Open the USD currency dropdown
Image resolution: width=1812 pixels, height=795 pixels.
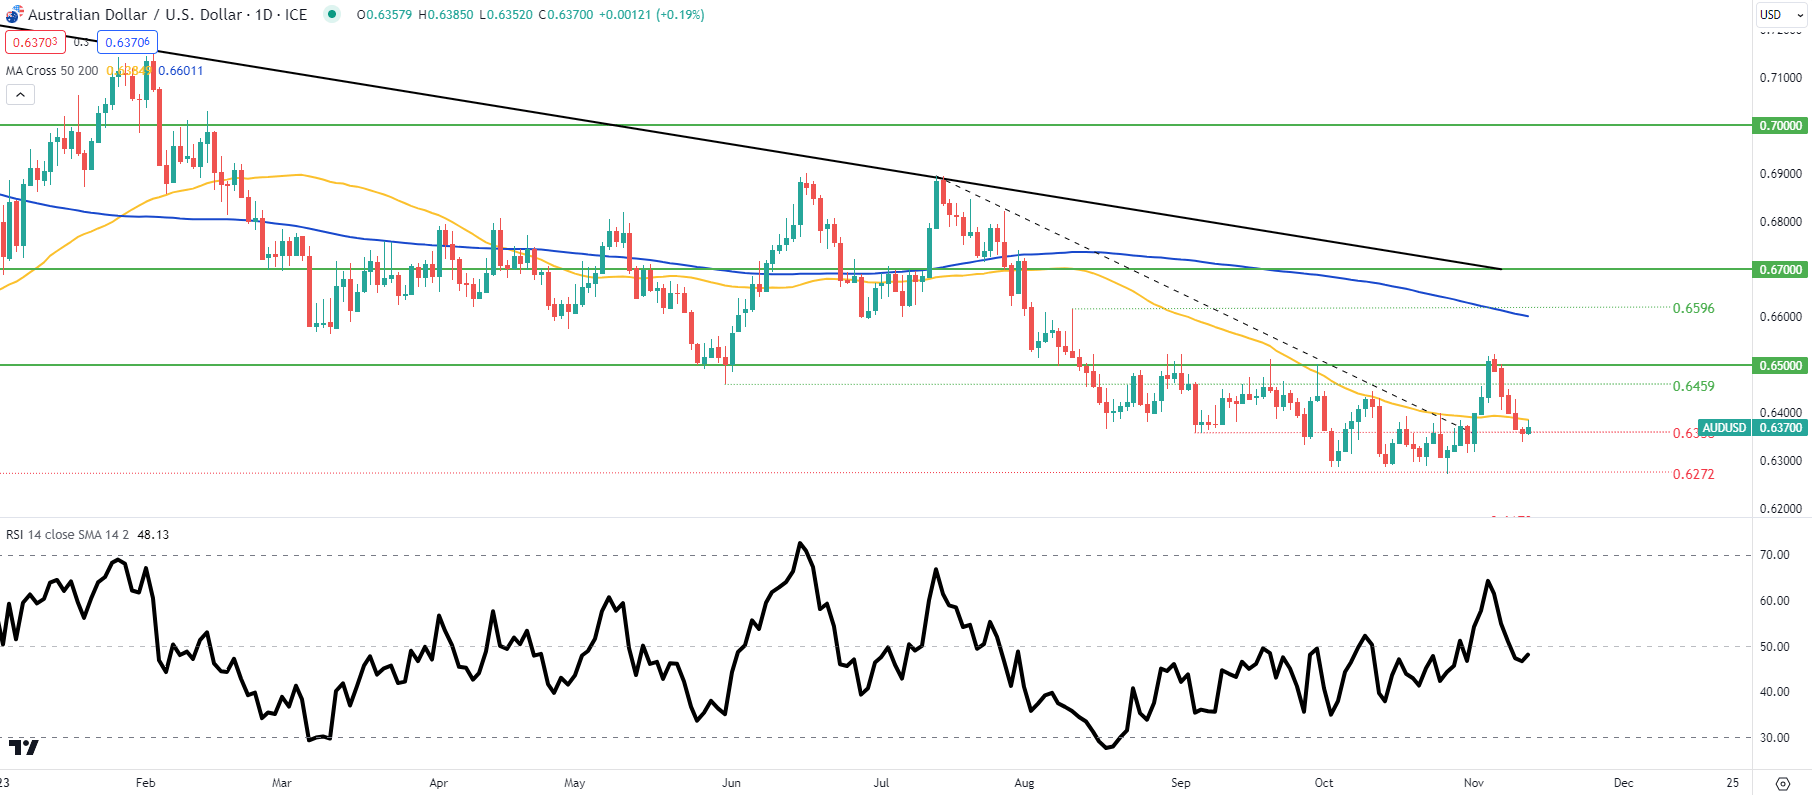pyautogui.click(x=1783, y=14)
